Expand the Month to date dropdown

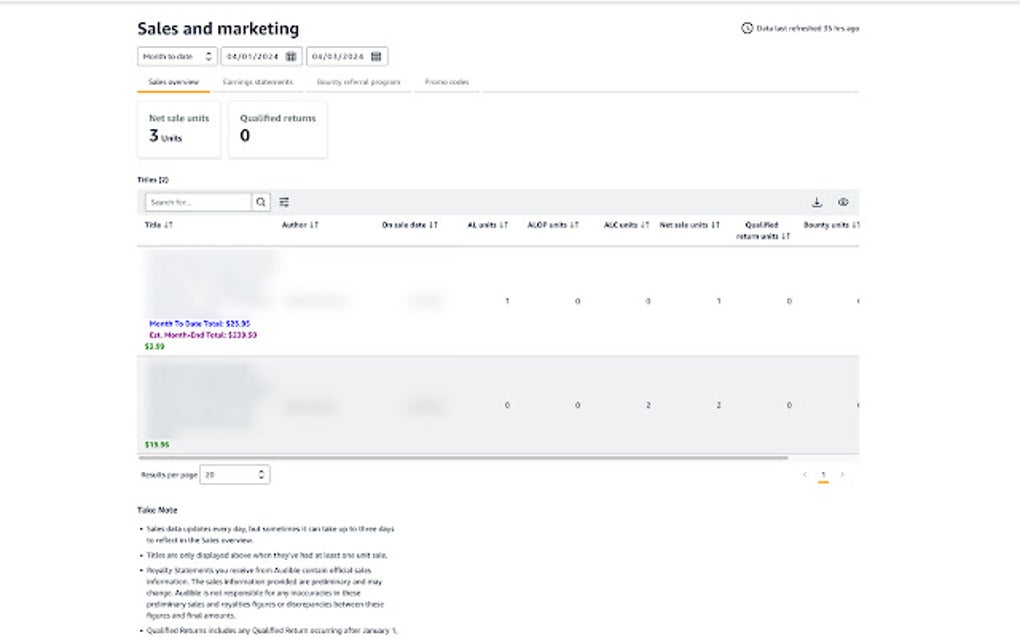177,57
